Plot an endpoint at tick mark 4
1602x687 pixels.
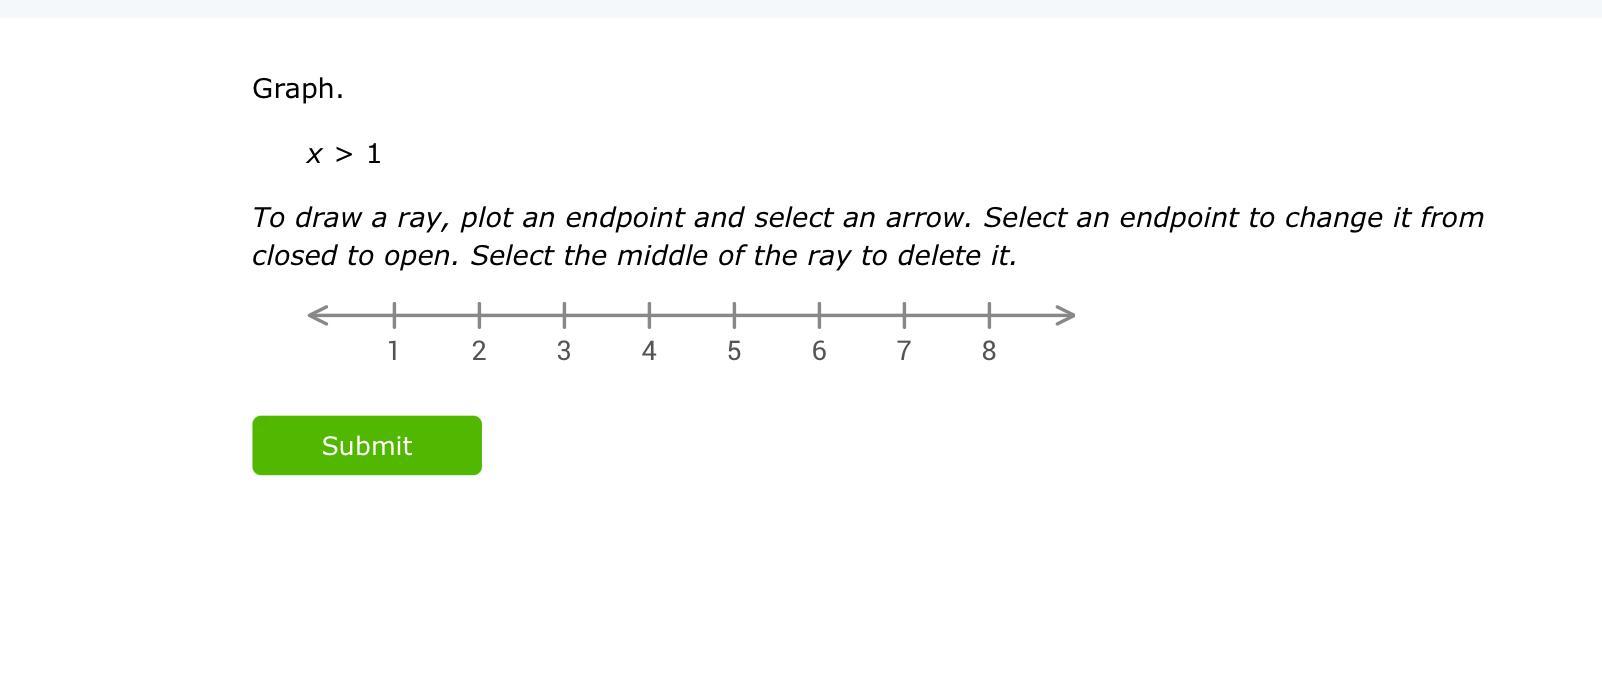[x=649, y=315]
